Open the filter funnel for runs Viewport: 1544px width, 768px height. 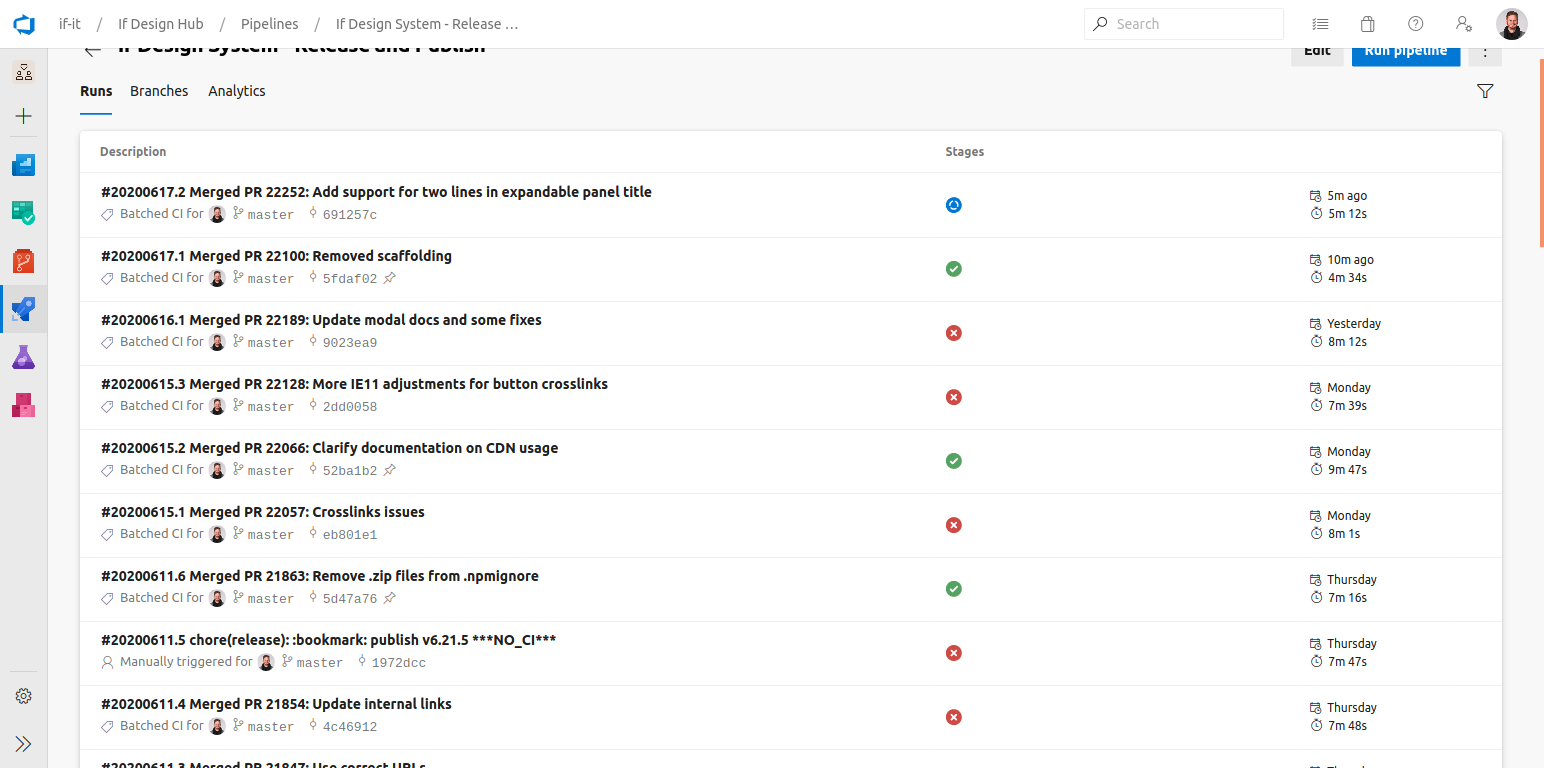coord(1485,90)
